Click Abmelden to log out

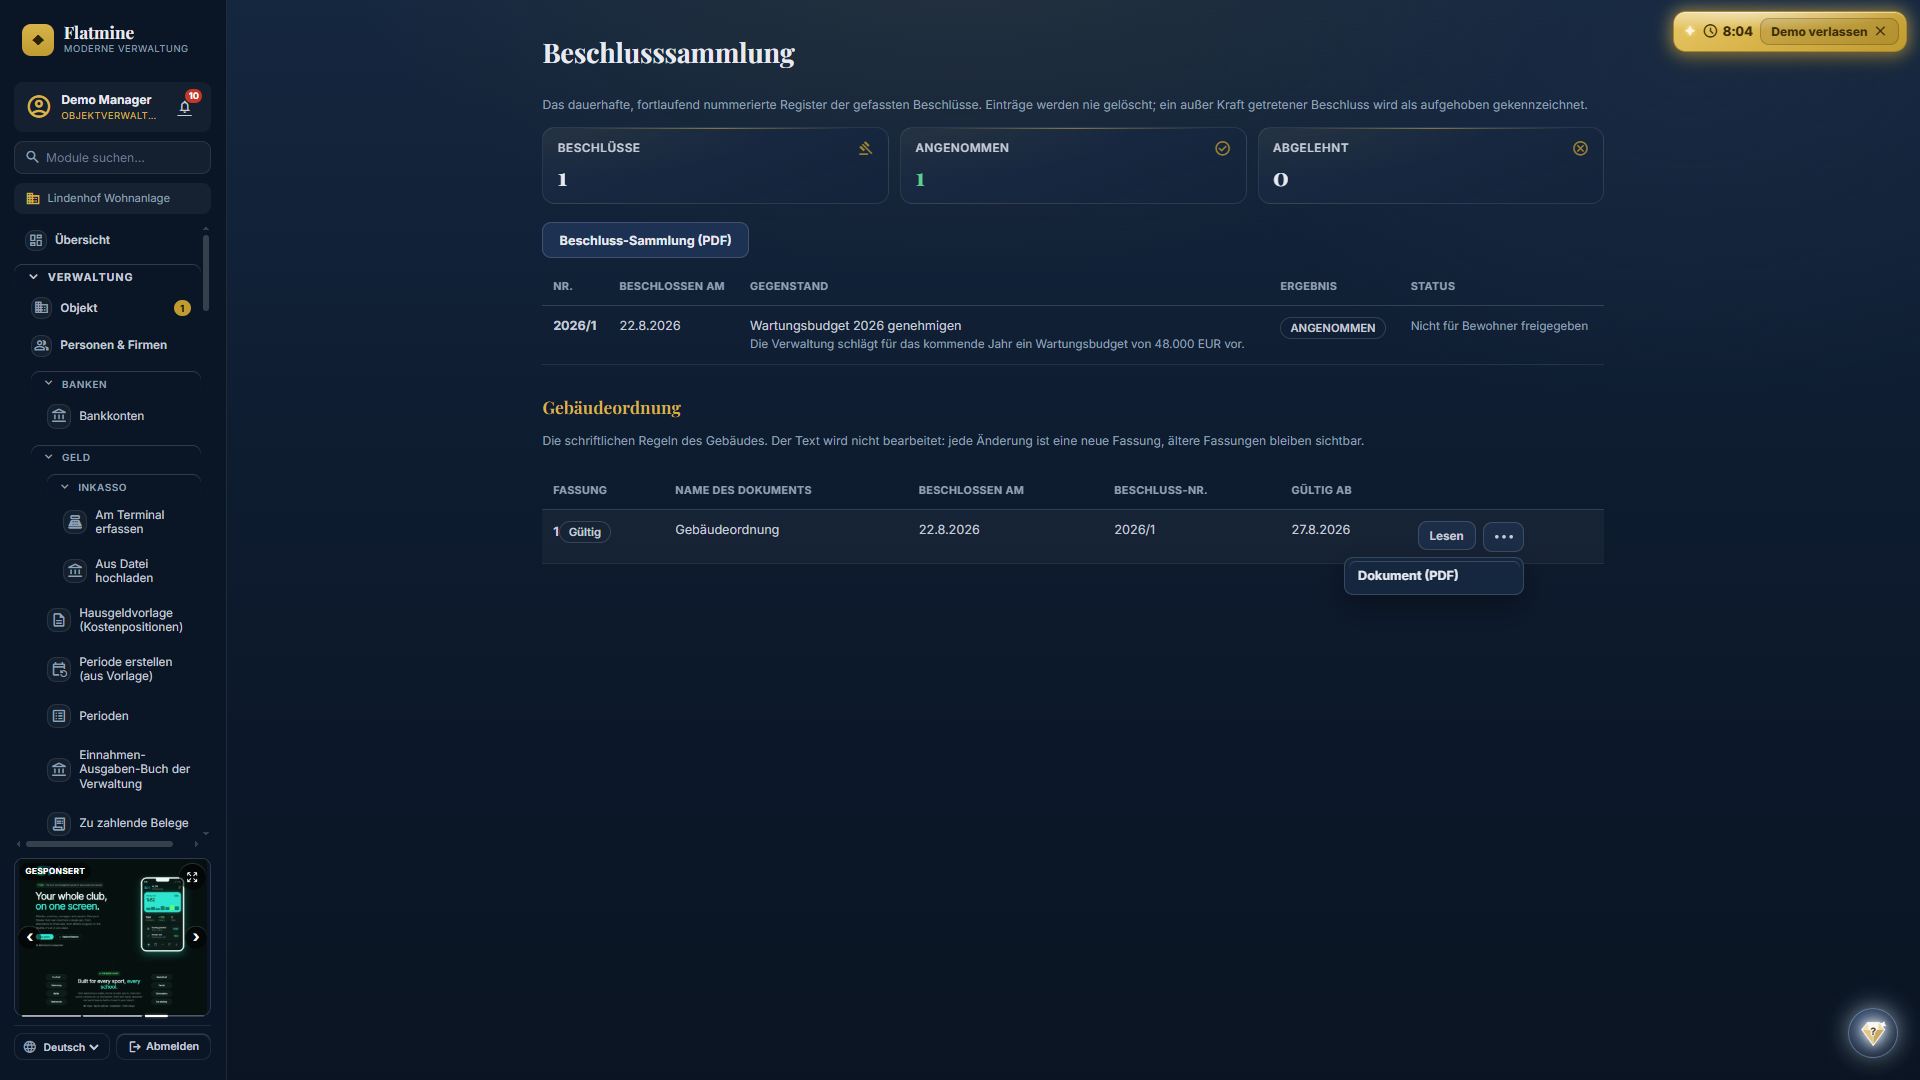(164, 1047)
